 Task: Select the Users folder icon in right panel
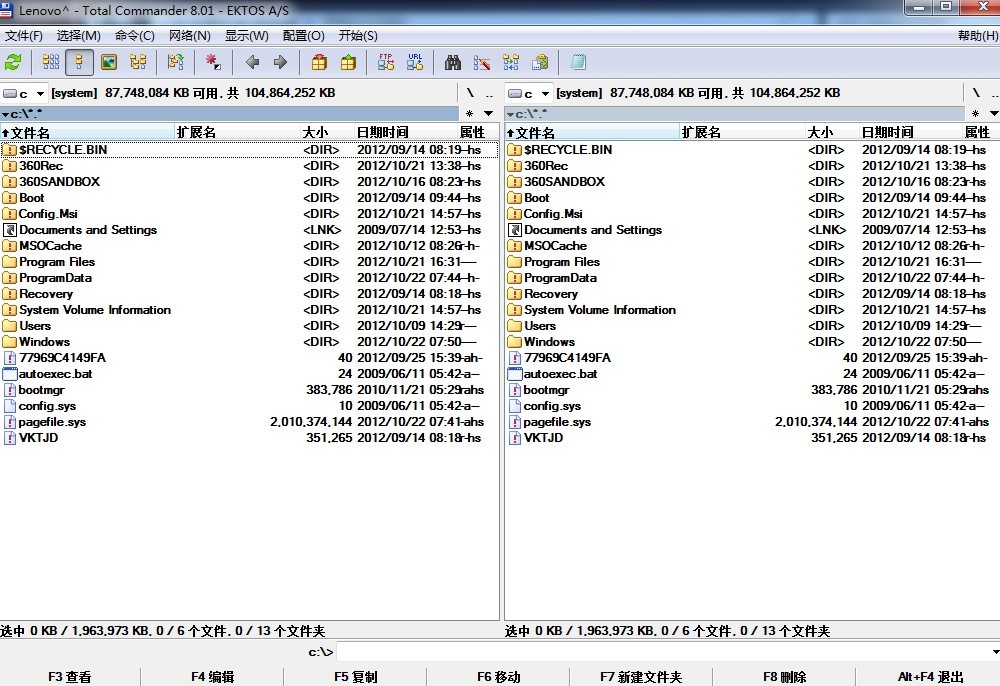[514, 326]
